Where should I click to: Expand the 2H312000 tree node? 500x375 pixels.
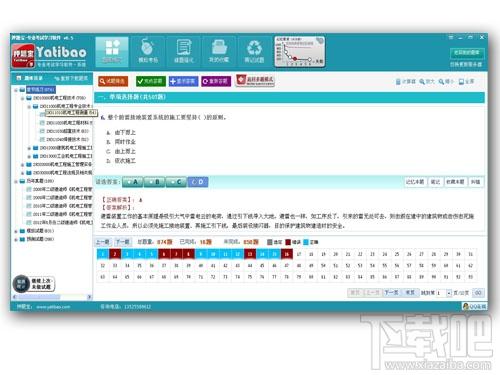click(x=29, y=148)
